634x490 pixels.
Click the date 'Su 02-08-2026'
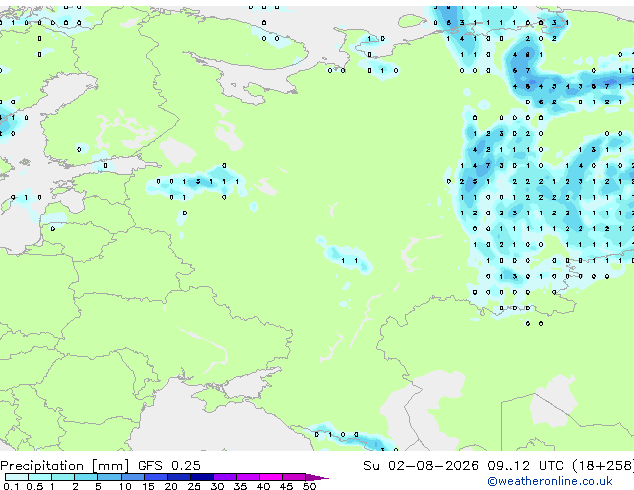coord(421,466)
